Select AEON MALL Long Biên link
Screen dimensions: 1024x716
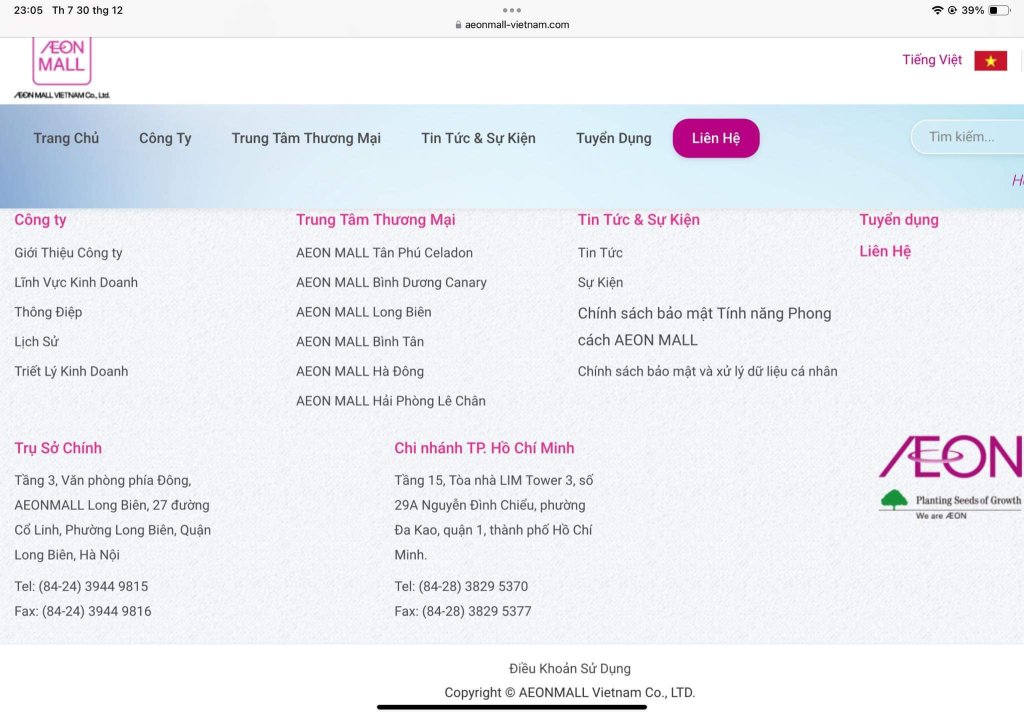[x=364, y=312]
